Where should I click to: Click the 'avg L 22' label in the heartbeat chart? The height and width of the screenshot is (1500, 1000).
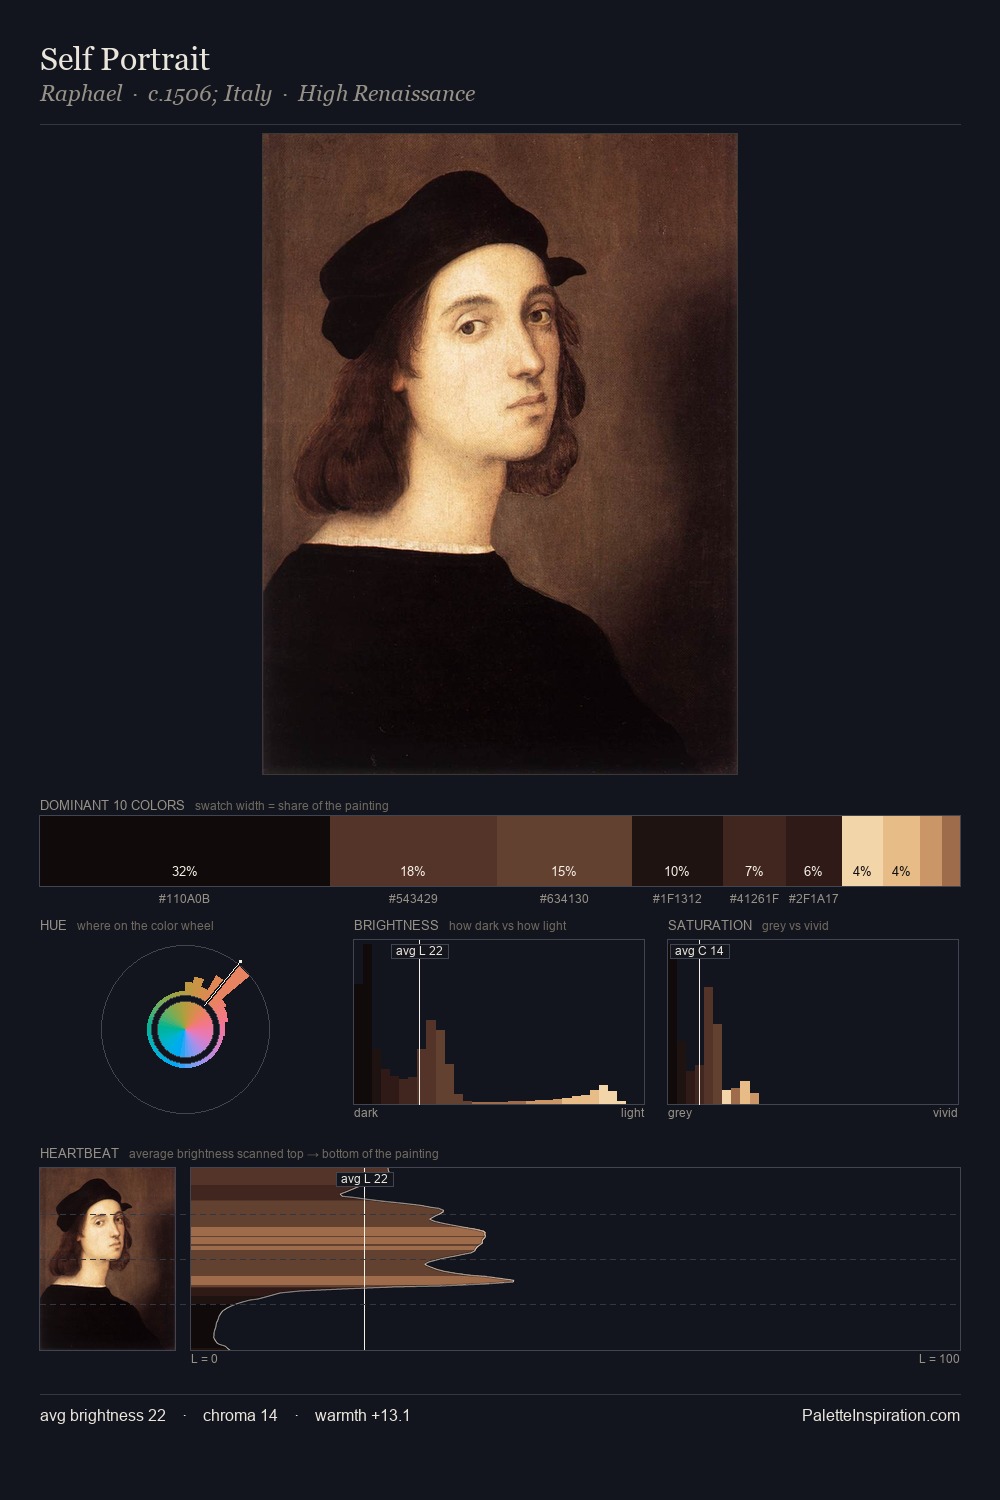pos(364,1179)
